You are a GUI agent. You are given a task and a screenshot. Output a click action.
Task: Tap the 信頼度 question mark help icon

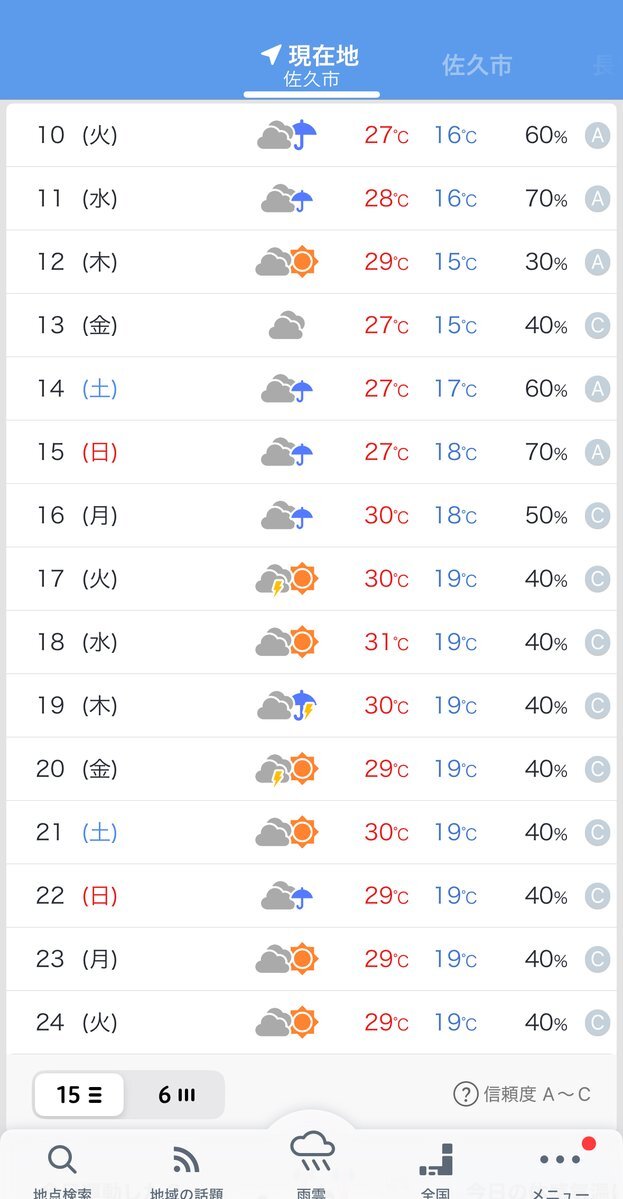click(466, 1094)
